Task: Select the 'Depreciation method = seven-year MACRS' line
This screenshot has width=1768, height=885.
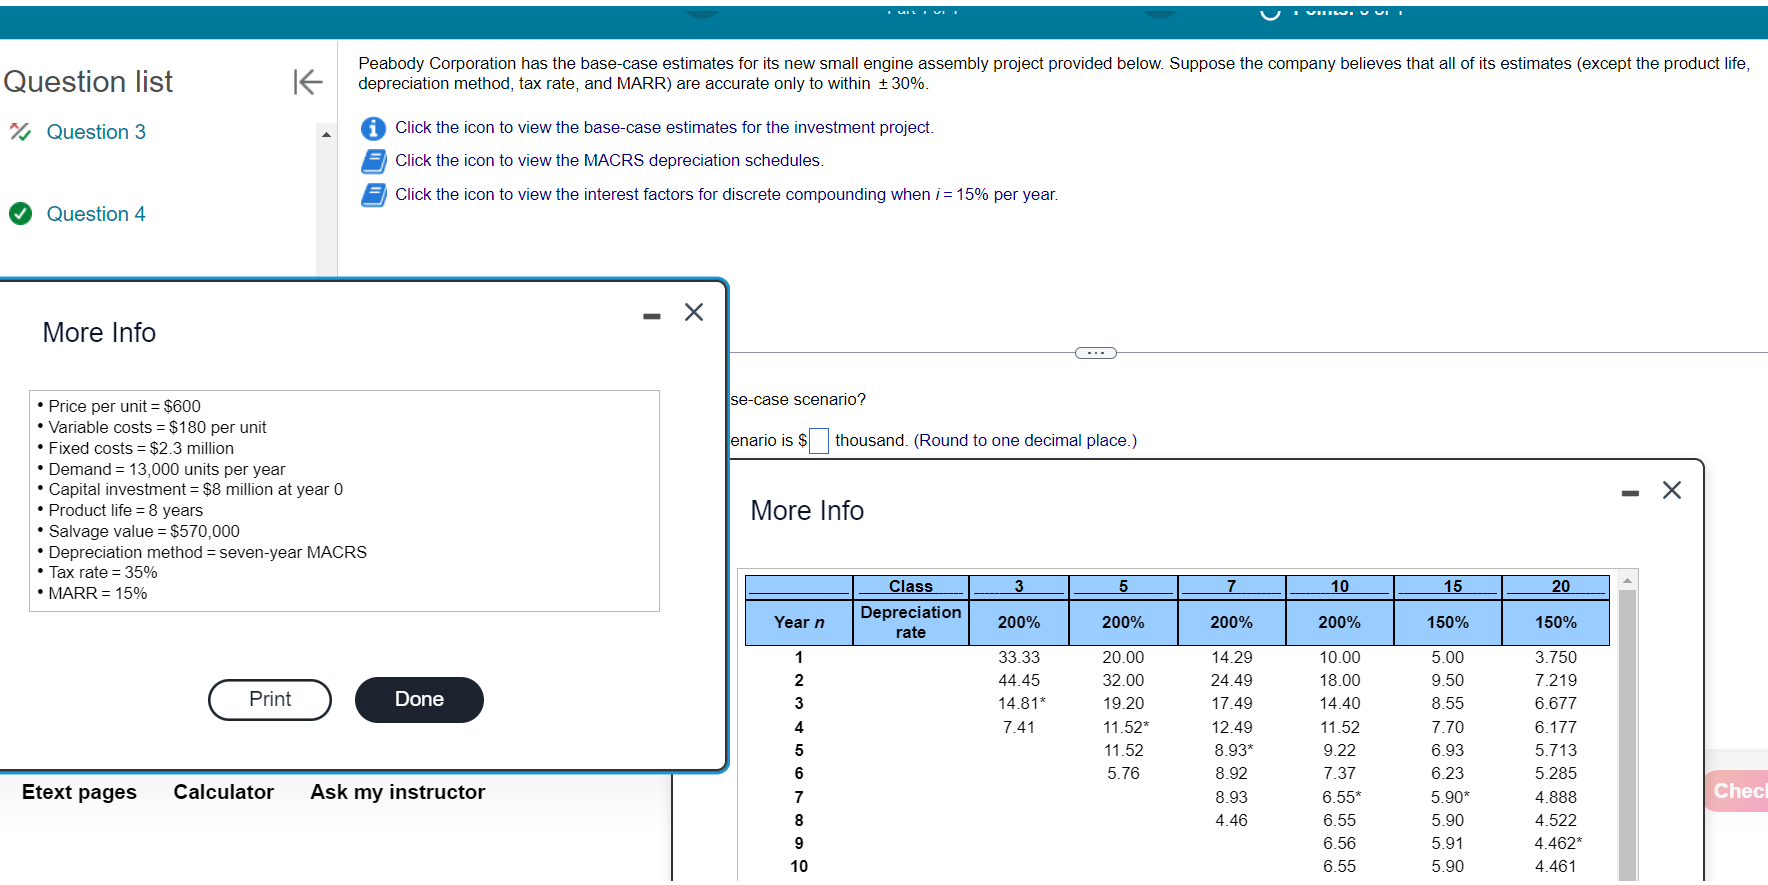Action: [x=208, y=552]
